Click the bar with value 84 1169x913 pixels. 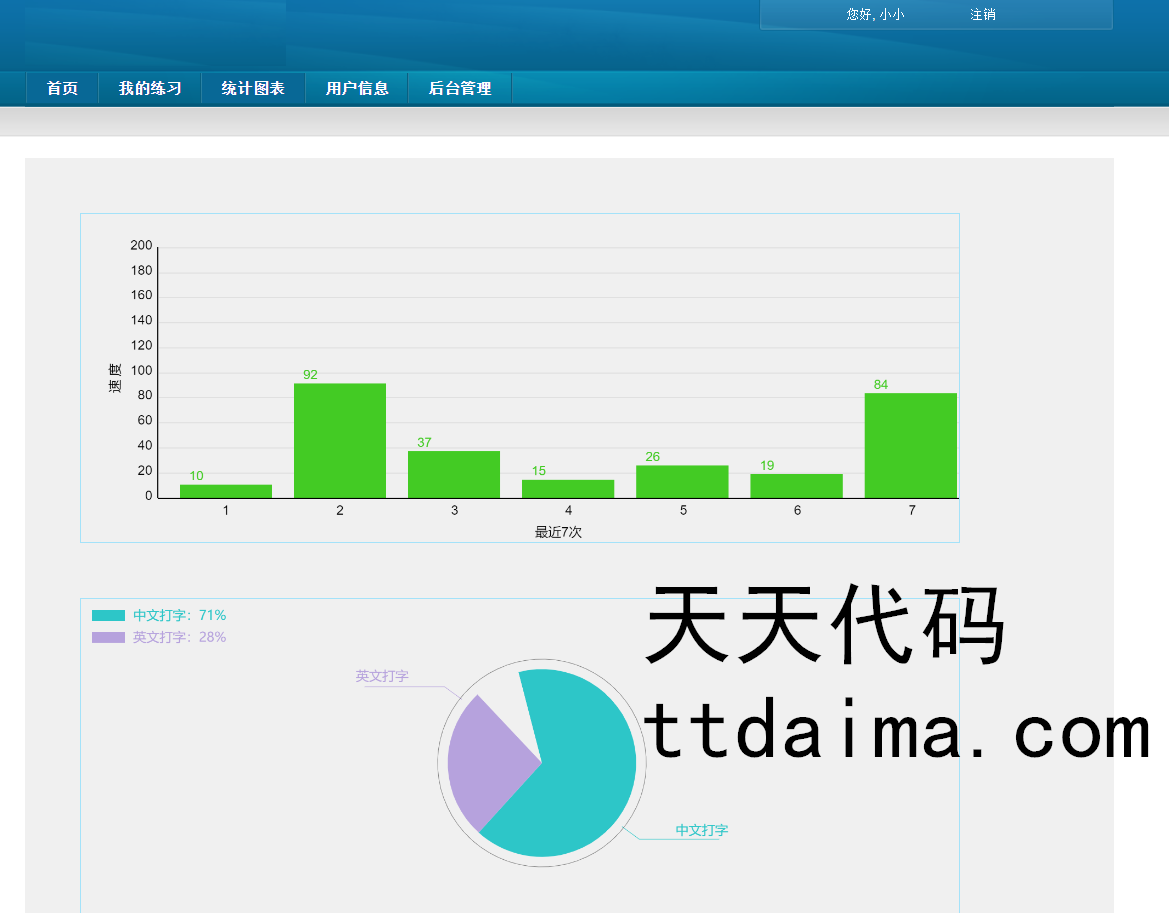(910, 445)
